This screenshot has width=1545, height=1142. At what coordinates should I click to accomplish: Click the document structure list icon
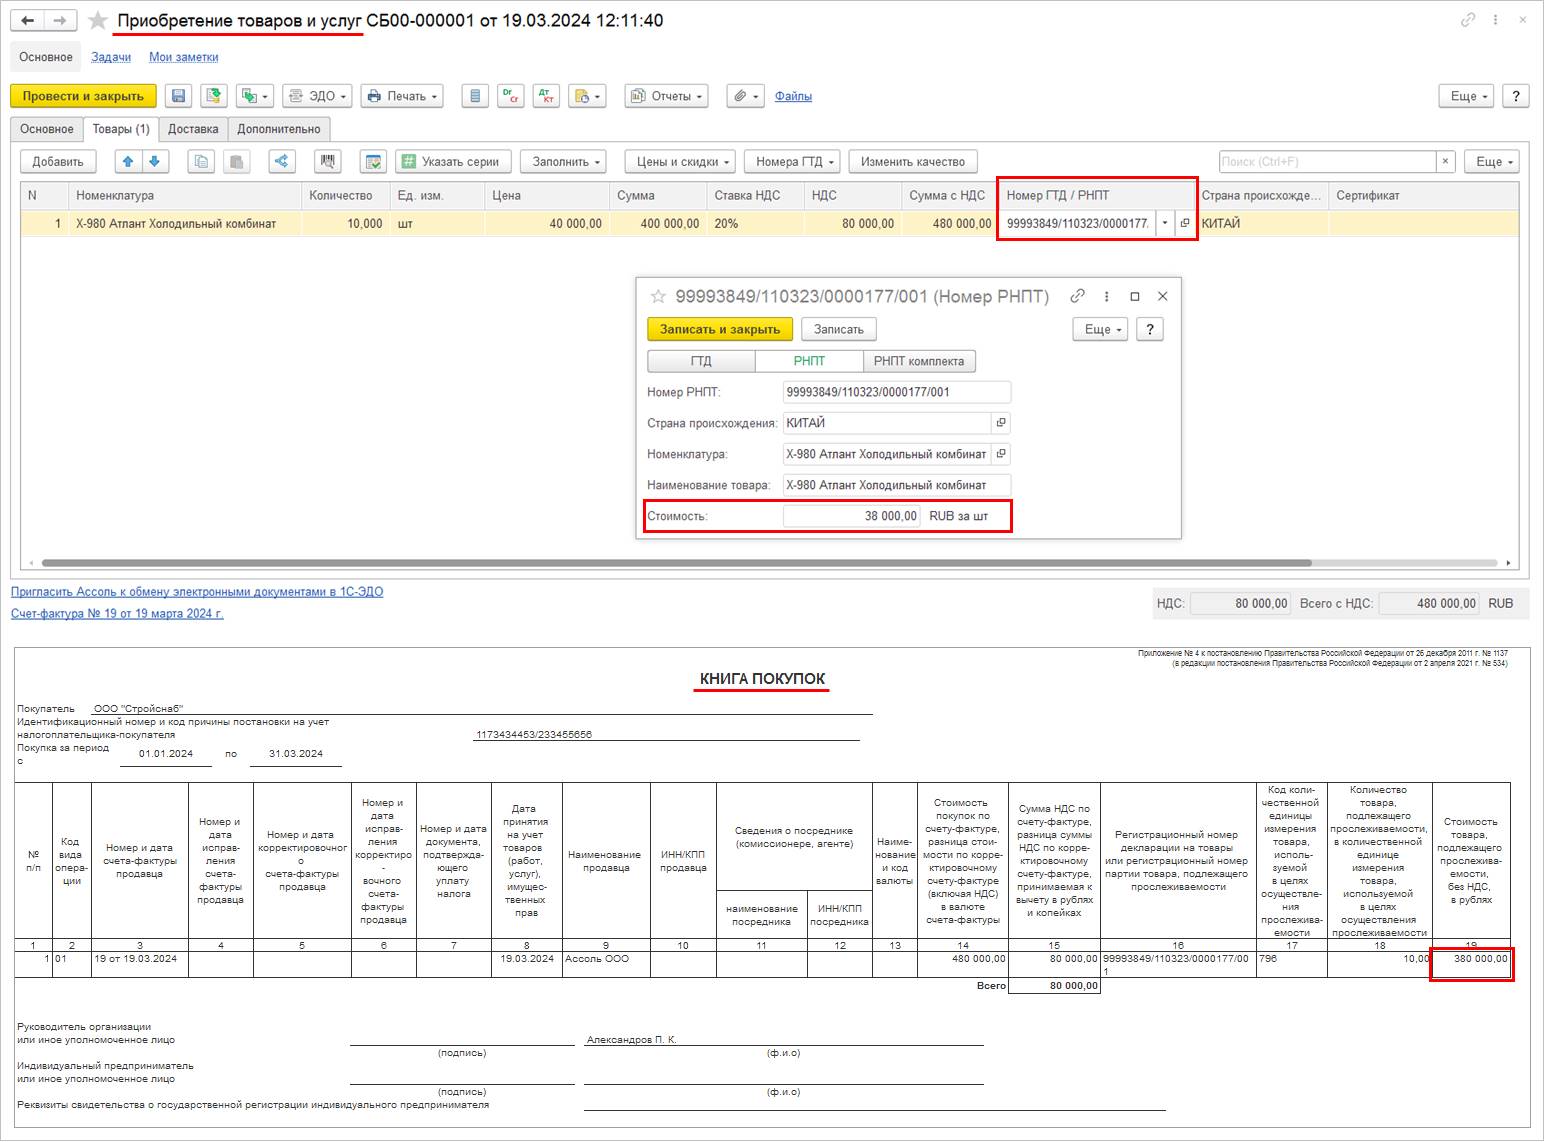click(x=475, y=96)
